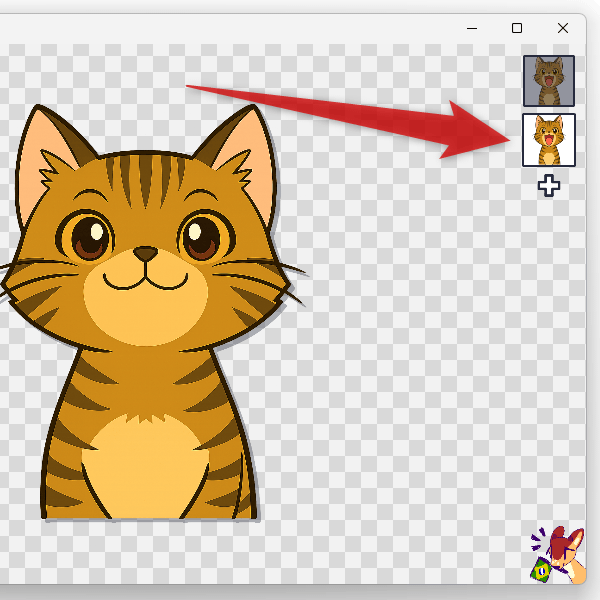Screen dimensions: 600x600
Task: Close the avatar application window
Action: 563,28
